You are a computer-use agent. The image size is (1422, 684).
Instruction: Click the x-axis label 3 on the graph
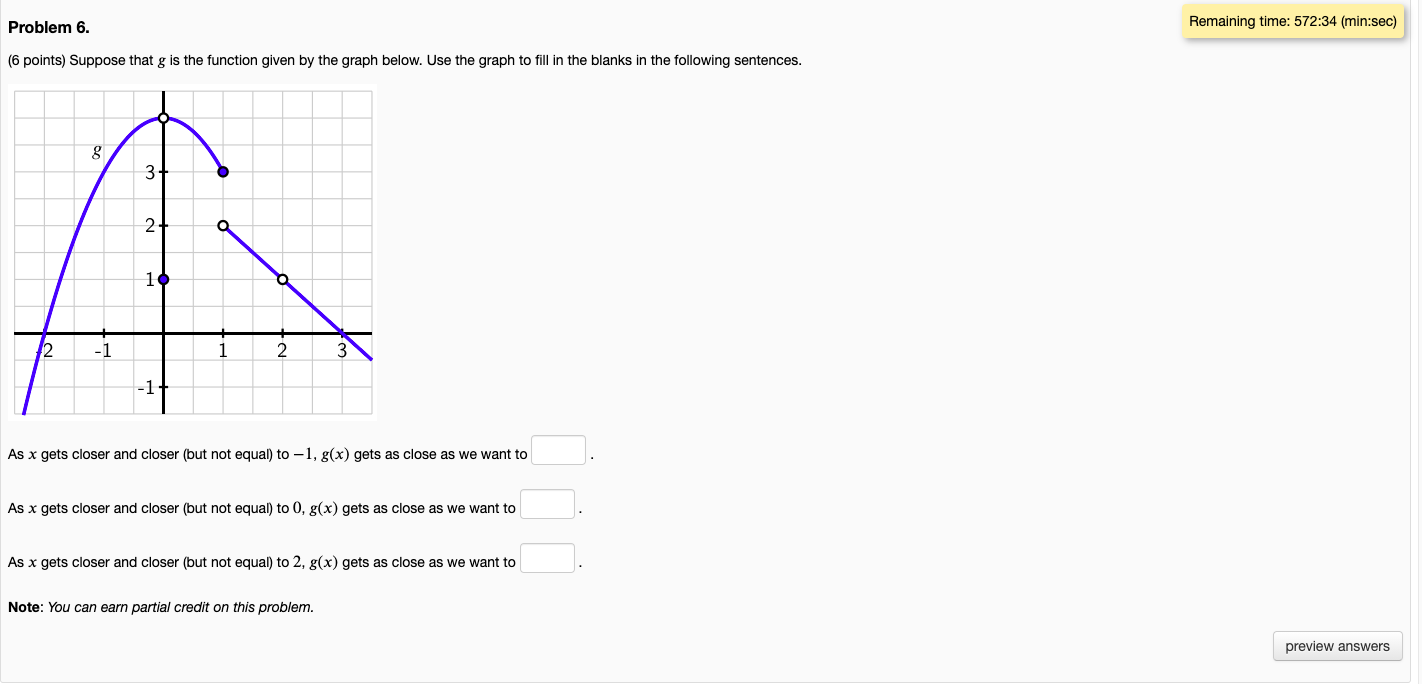(x=341, y=350)
